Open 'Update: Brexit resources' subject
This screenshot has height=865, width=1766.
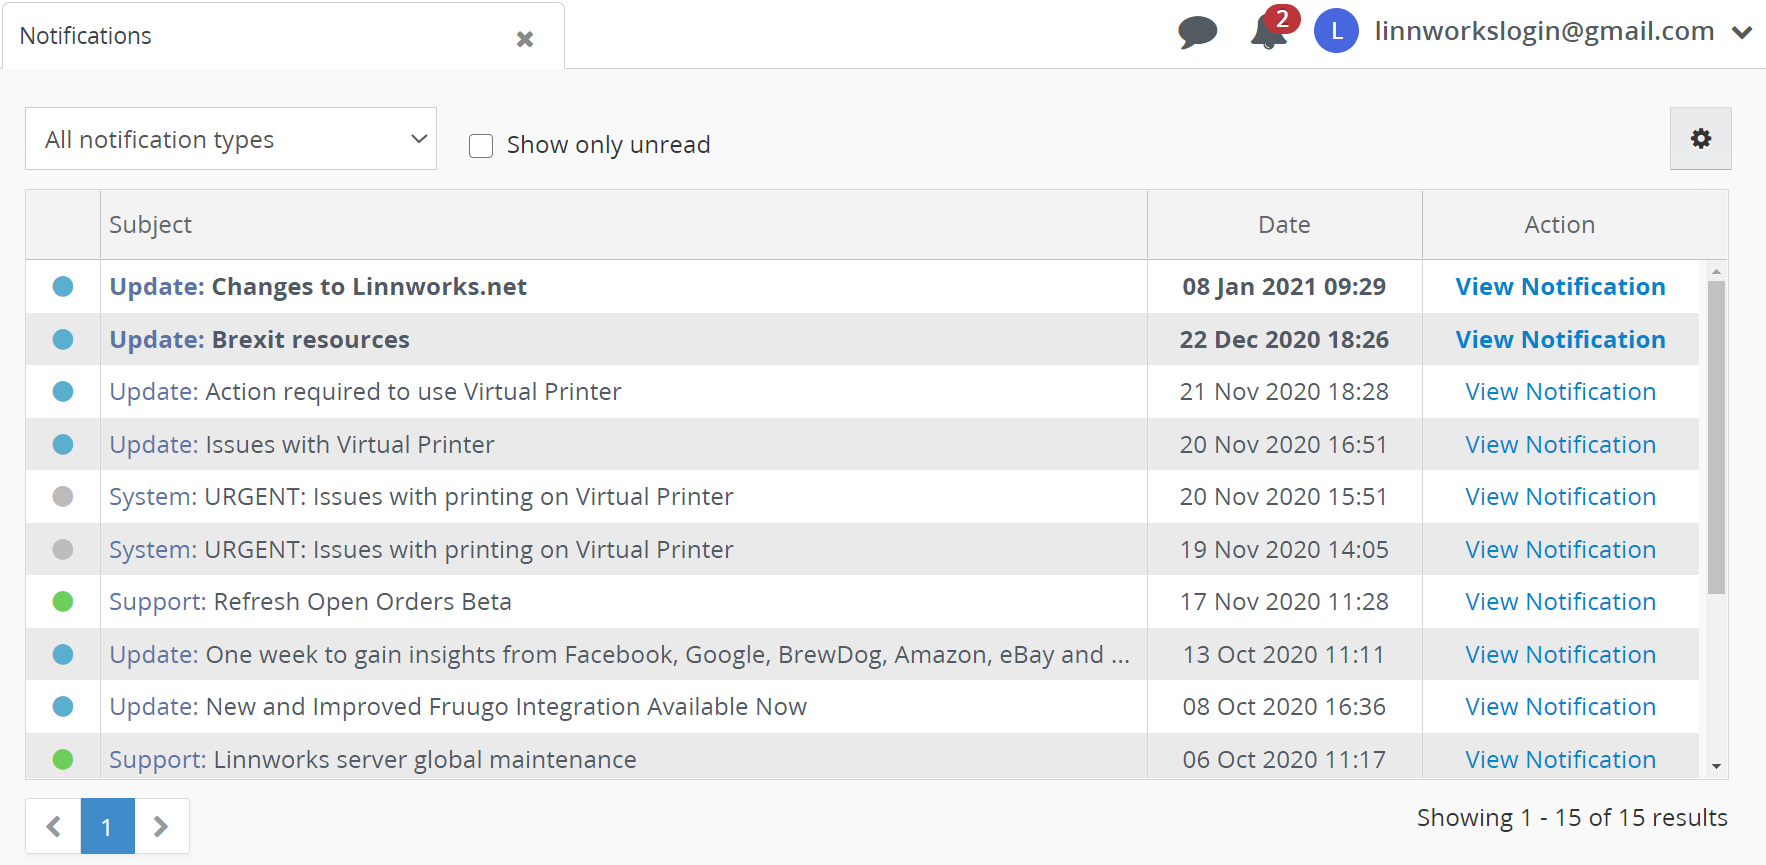coord(259,340)
